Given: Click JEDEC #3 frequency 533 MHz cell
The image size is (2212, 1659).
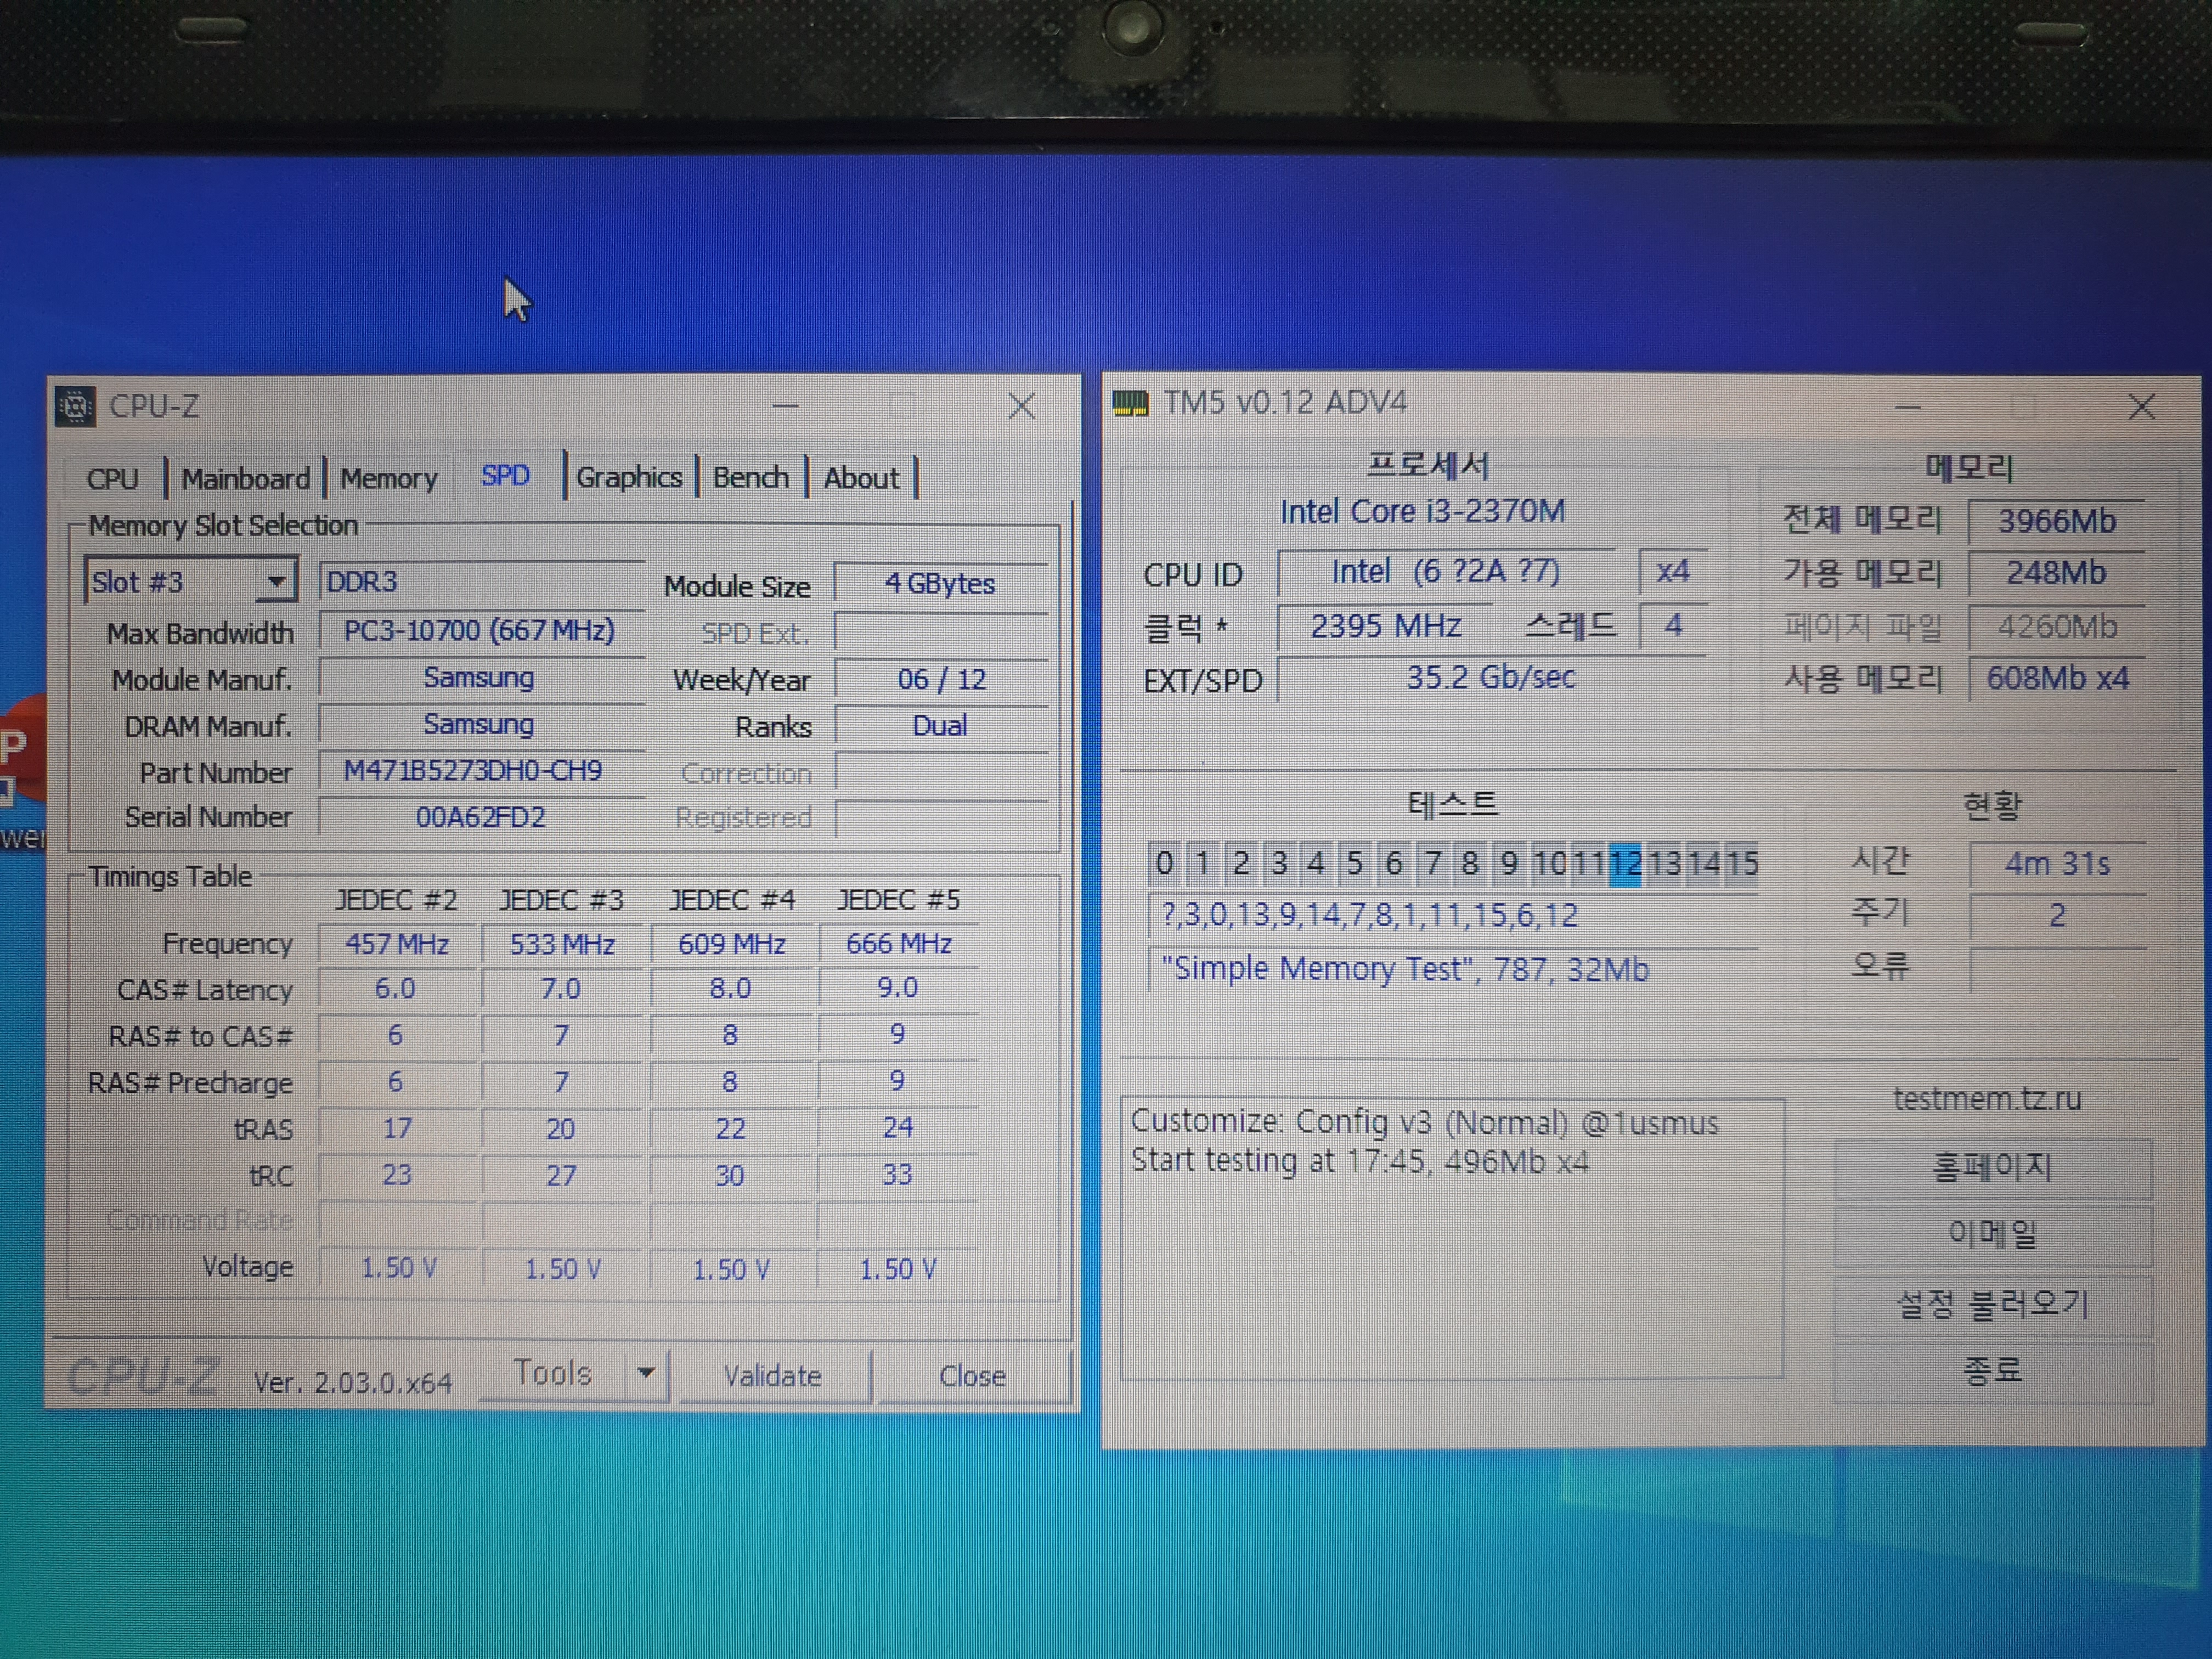Looking at the screenshot, I should click(x=562, y=944).
